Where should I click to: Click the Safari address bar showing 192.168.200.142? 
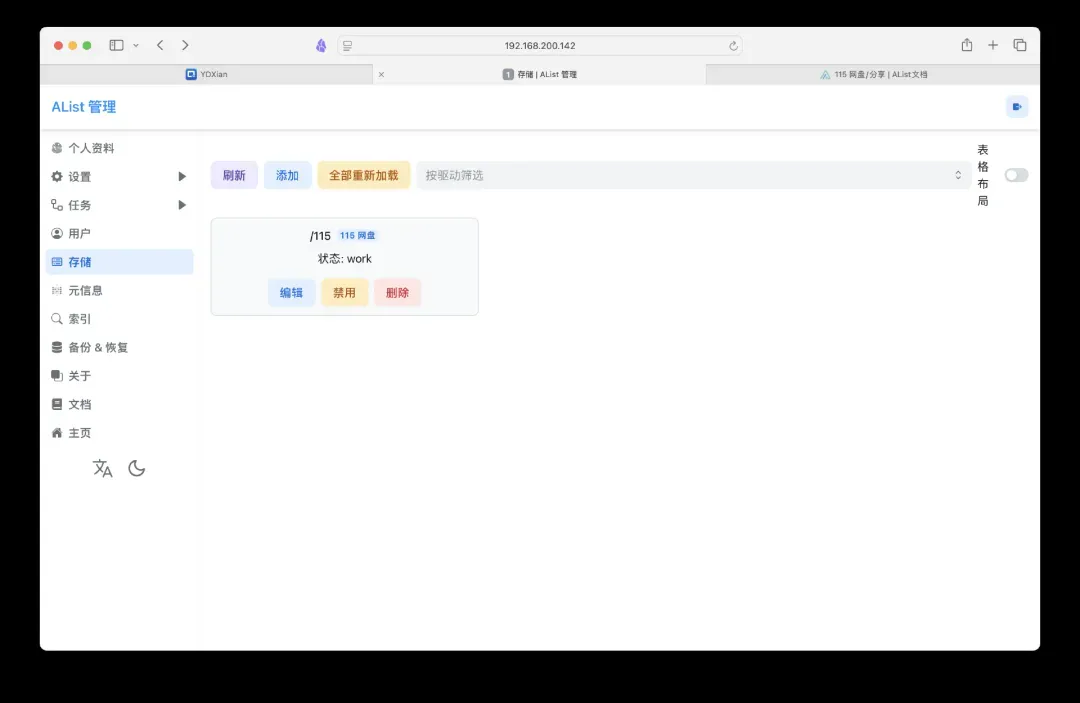click(540, 46)
